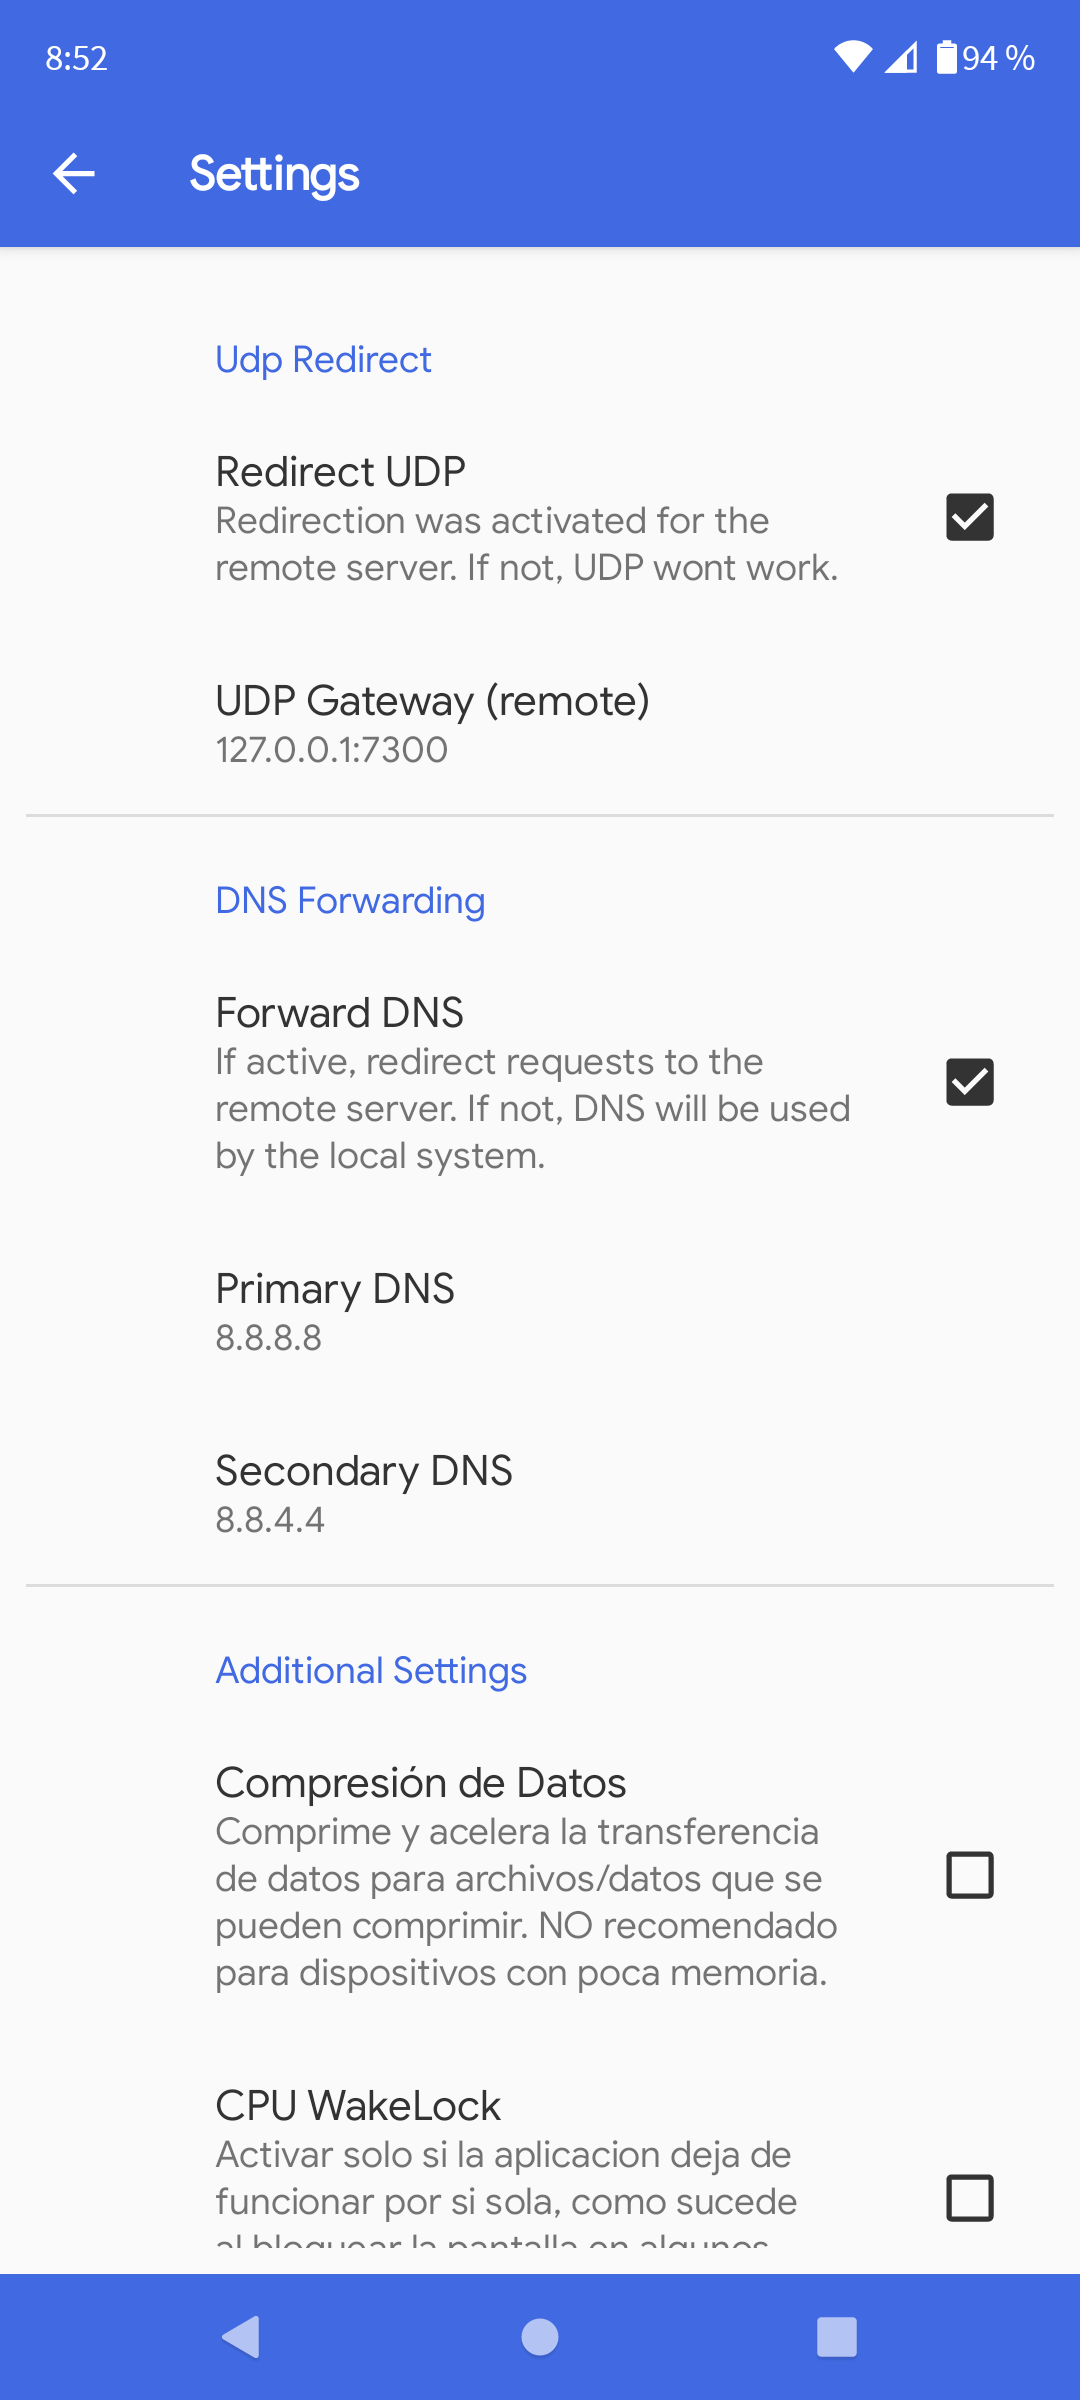The height and width of the screenshot is (2400, 1080).
Task: Tap the Android home circle button
Action: pyautogui.click(x=540, y=2337)
